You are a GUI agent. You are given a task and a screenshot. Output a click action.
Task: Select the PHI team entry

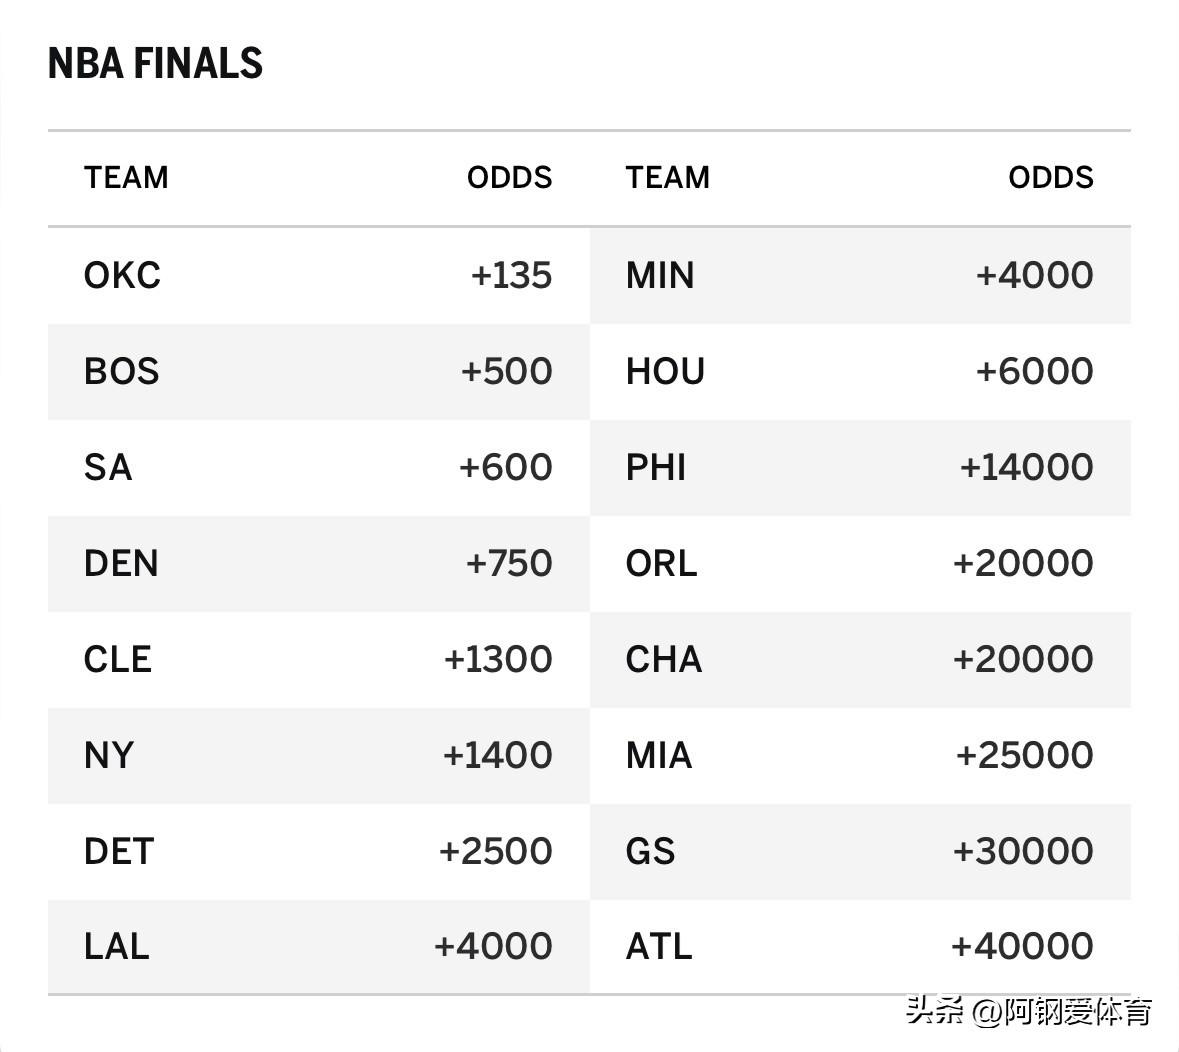click(x=656, y=467)
